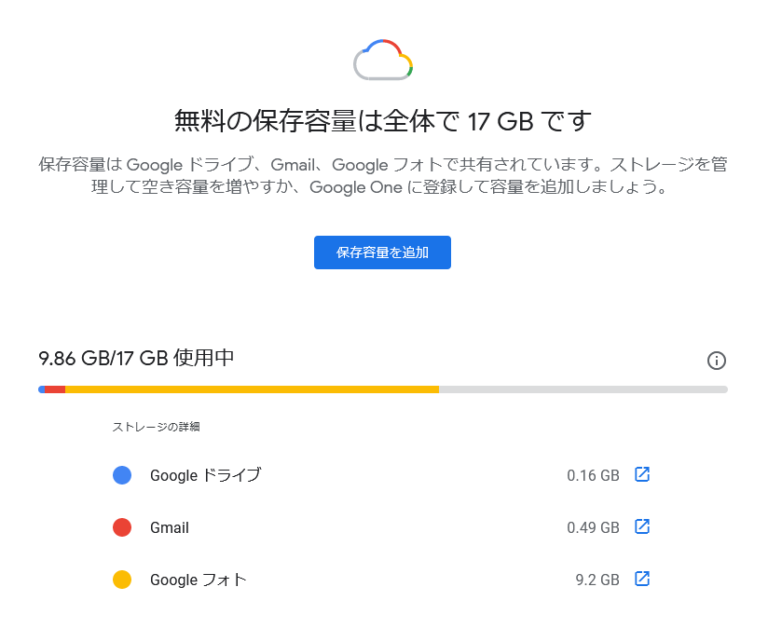Click the 9.2 GB usage value
Viewport: 768px width, 628px height.
[x=598, y=579]
